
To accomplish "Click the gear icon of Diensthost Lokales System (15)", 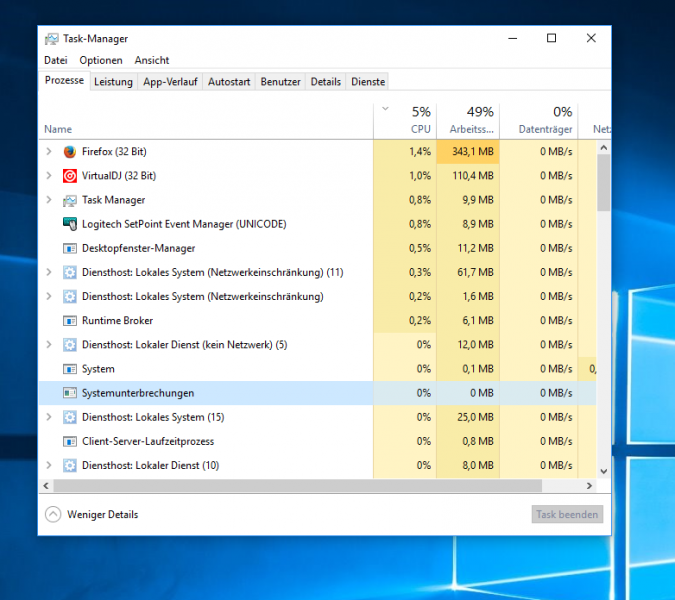I will coord(70,417).
